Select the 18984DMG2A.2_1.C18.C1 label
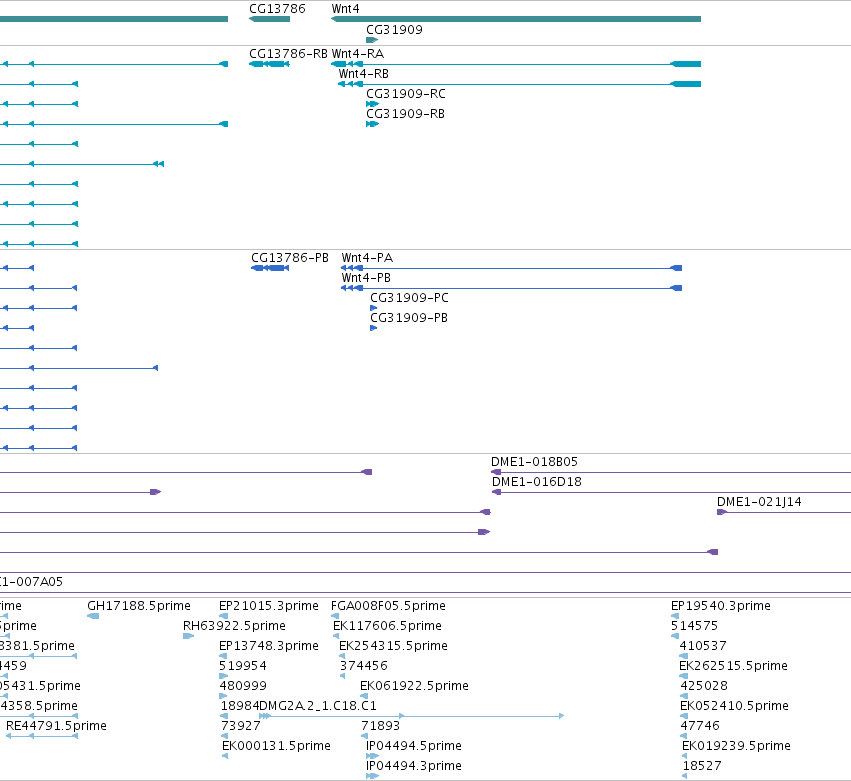The image size is (851, 781). 299,706
